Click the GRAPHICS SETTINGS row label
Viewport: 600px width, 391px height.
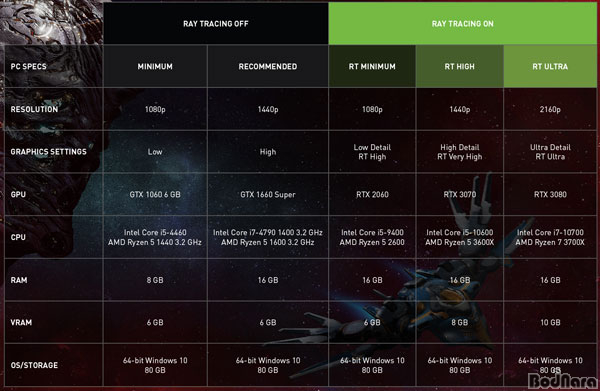click(49, 152)
